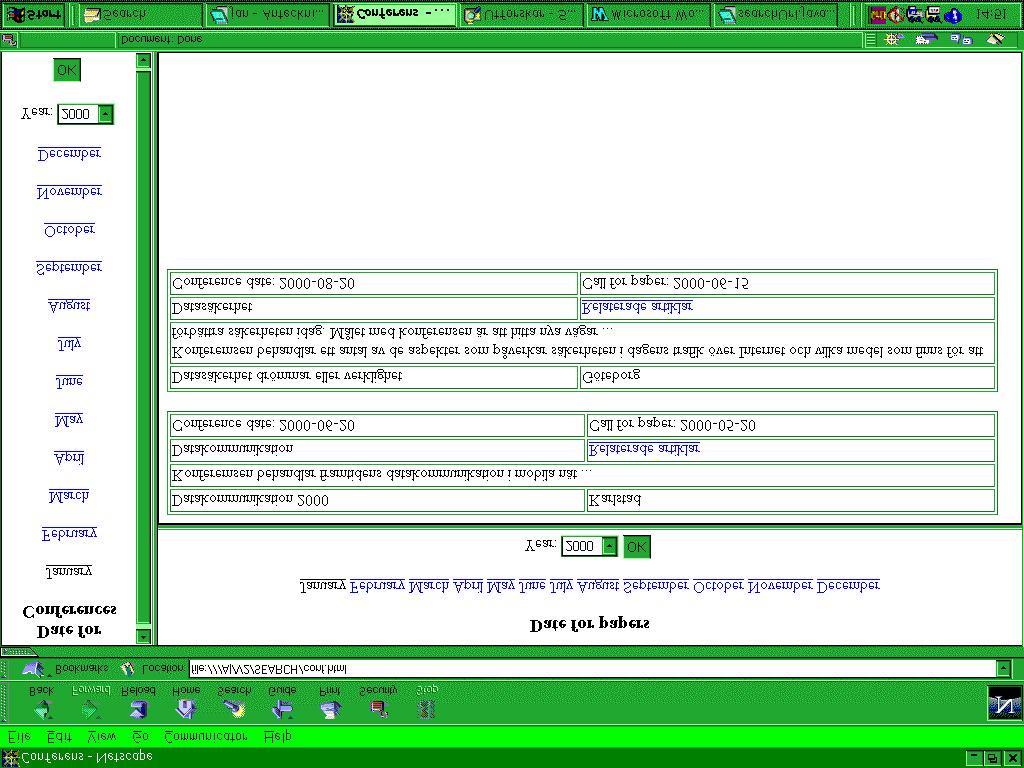Click March in the Date for papers month row
This screenshot has height=768, width=1024.
(x=428, y=585)
